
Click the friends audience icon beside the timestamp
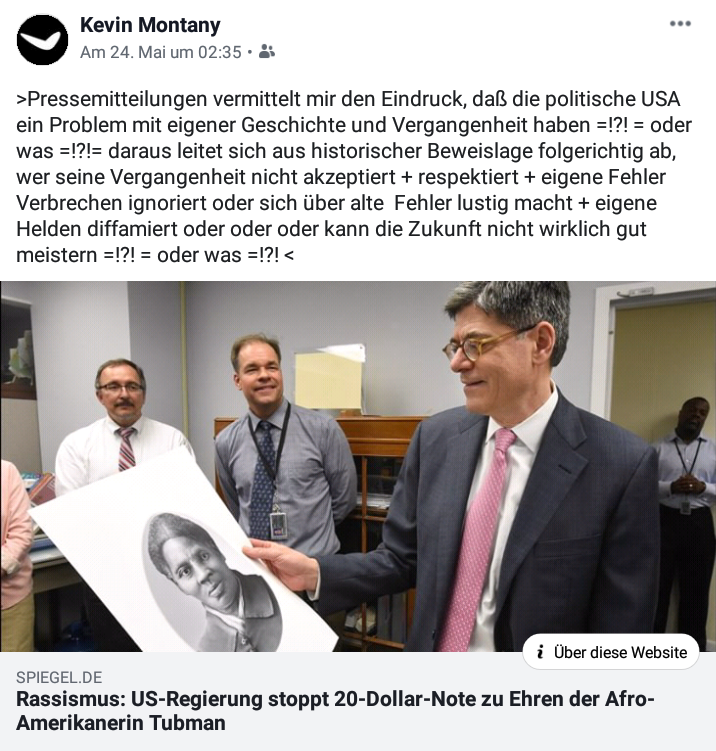[x=267, y=51]
